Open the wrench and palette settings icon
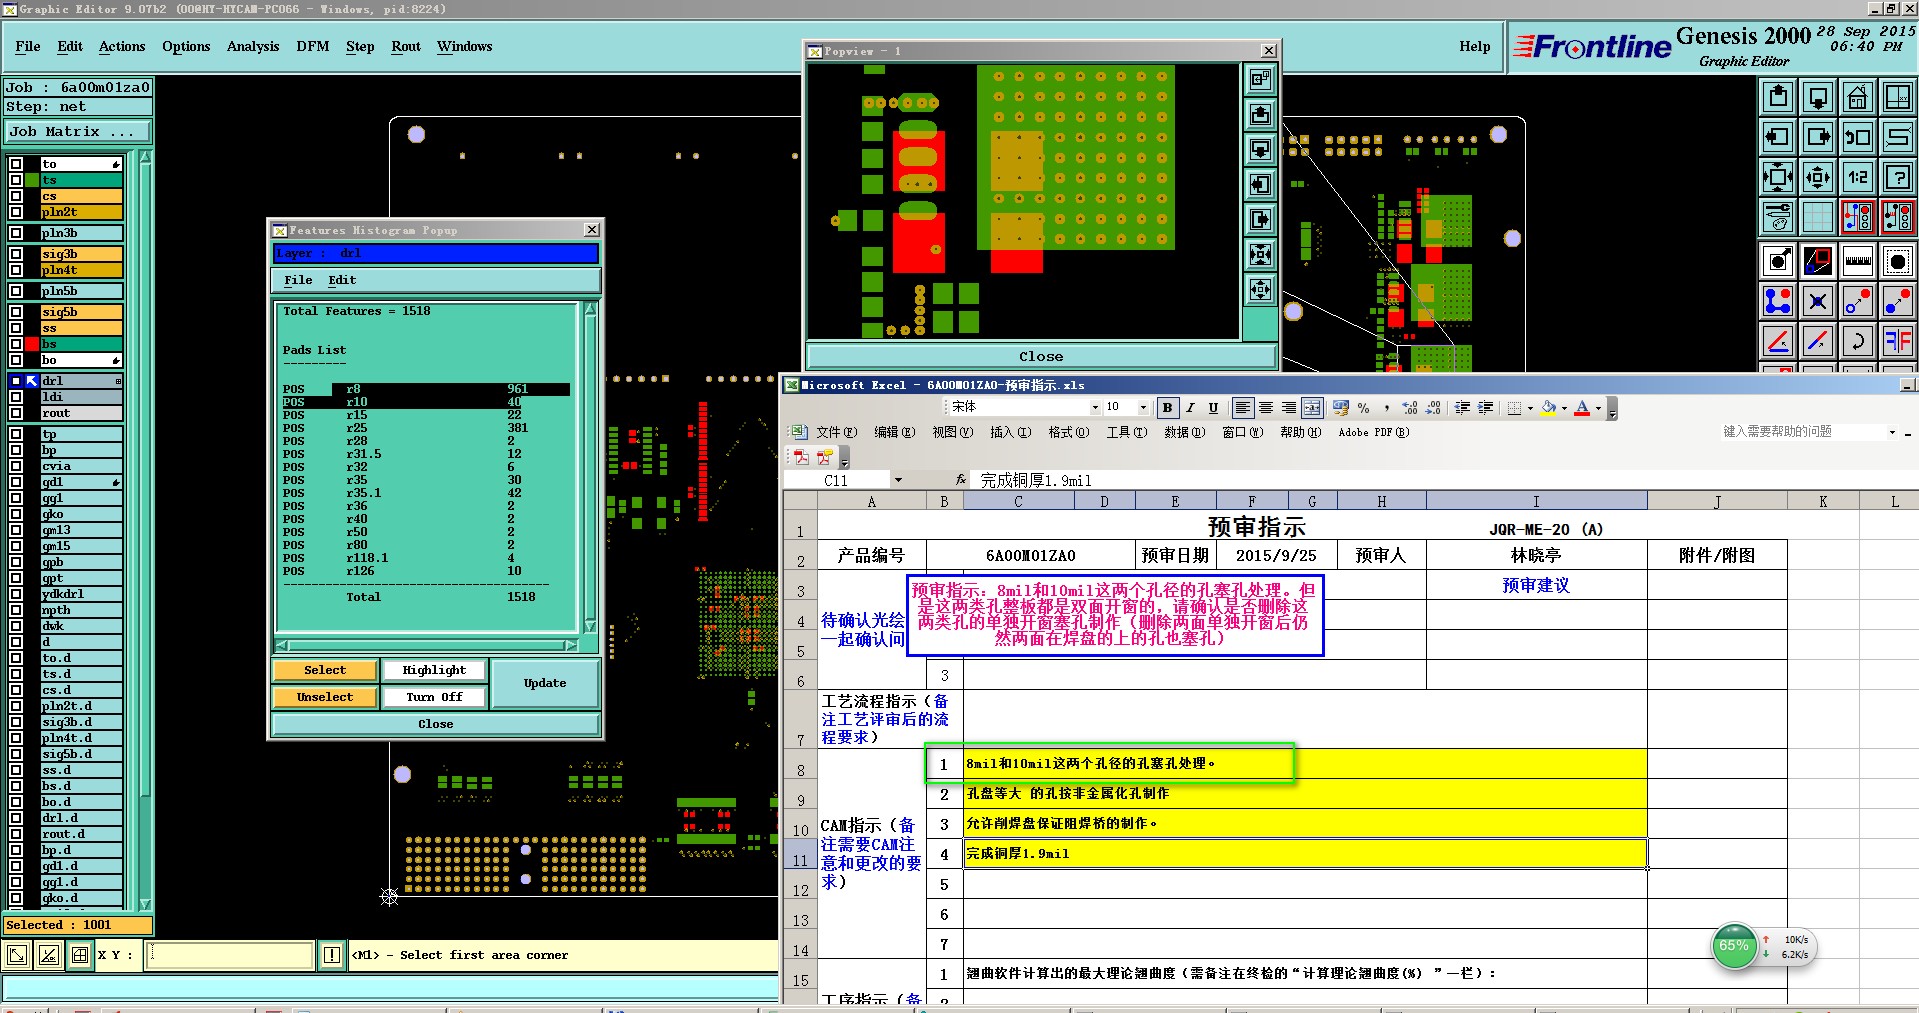The height and width of the screenshot is (1013, 1919). (1778, 216)
